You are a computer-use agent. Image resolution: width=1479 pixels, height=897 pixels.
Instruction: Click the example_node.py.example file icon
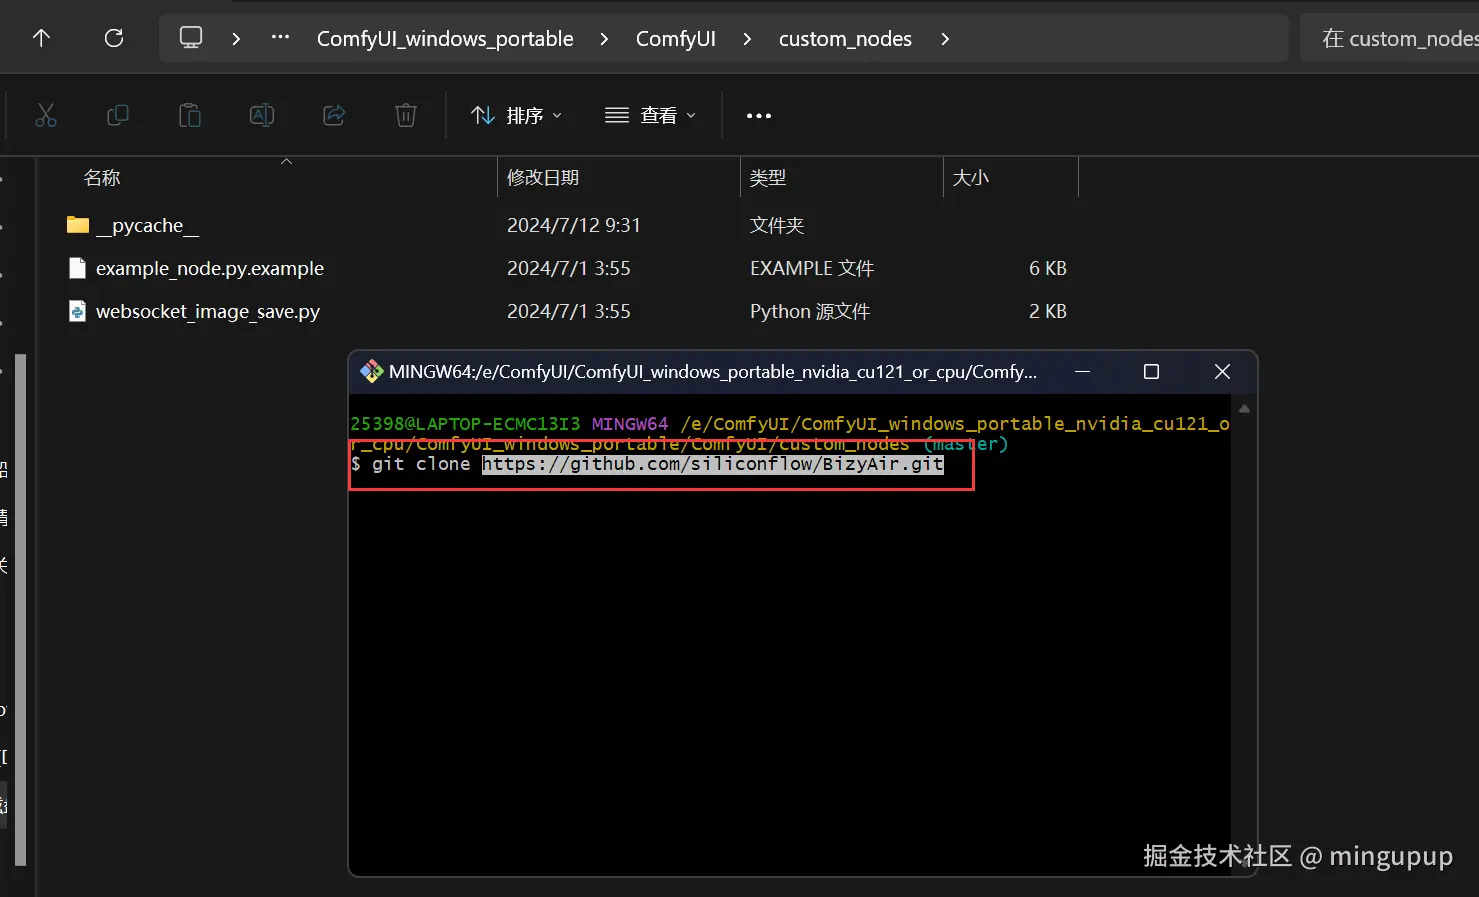coord(77,268)
